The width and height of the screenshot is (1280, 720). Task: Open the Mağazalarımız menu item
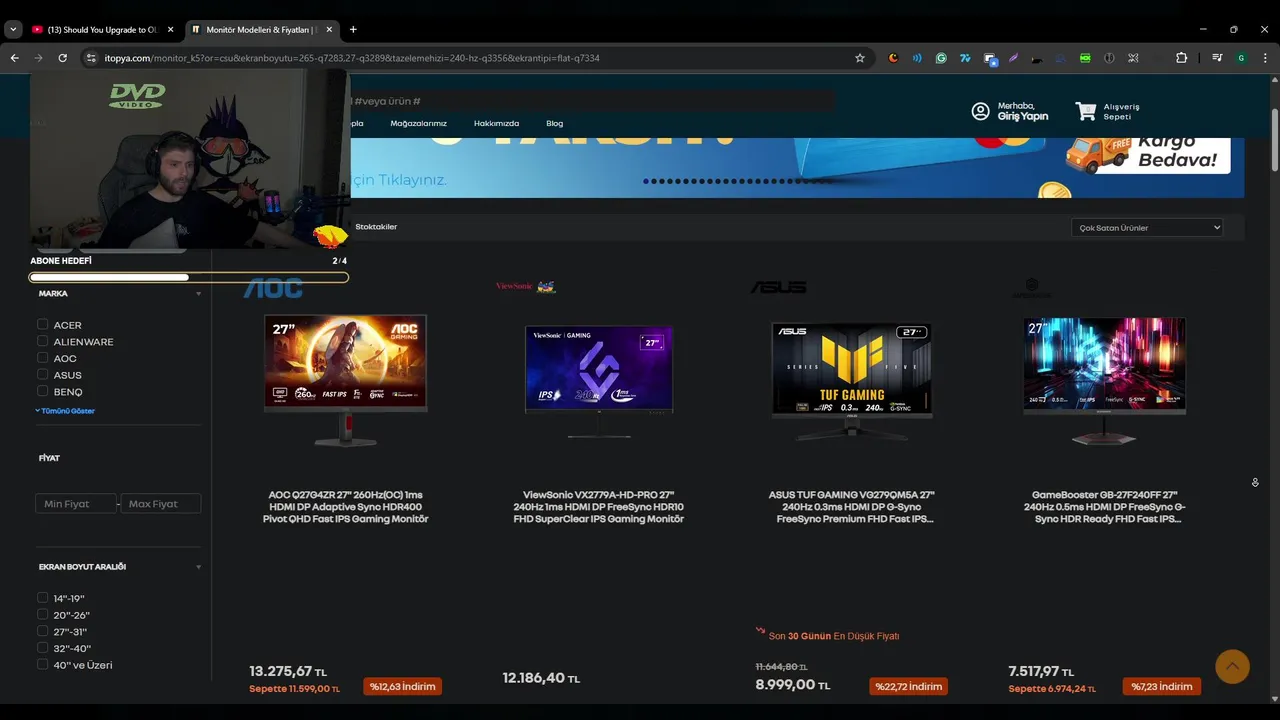pos(418,123)
